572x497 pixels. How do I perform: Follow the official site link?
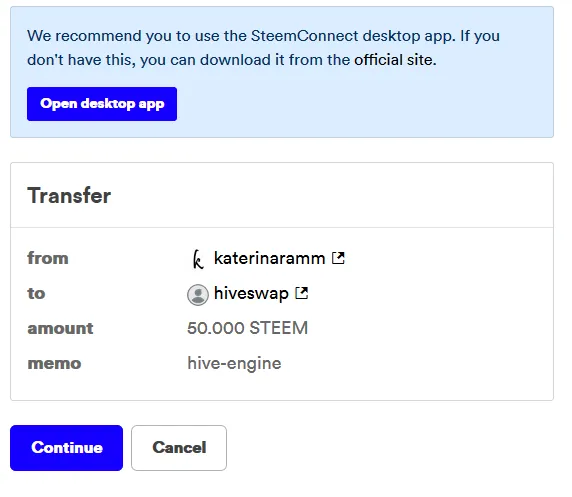[x=395, y=60]
